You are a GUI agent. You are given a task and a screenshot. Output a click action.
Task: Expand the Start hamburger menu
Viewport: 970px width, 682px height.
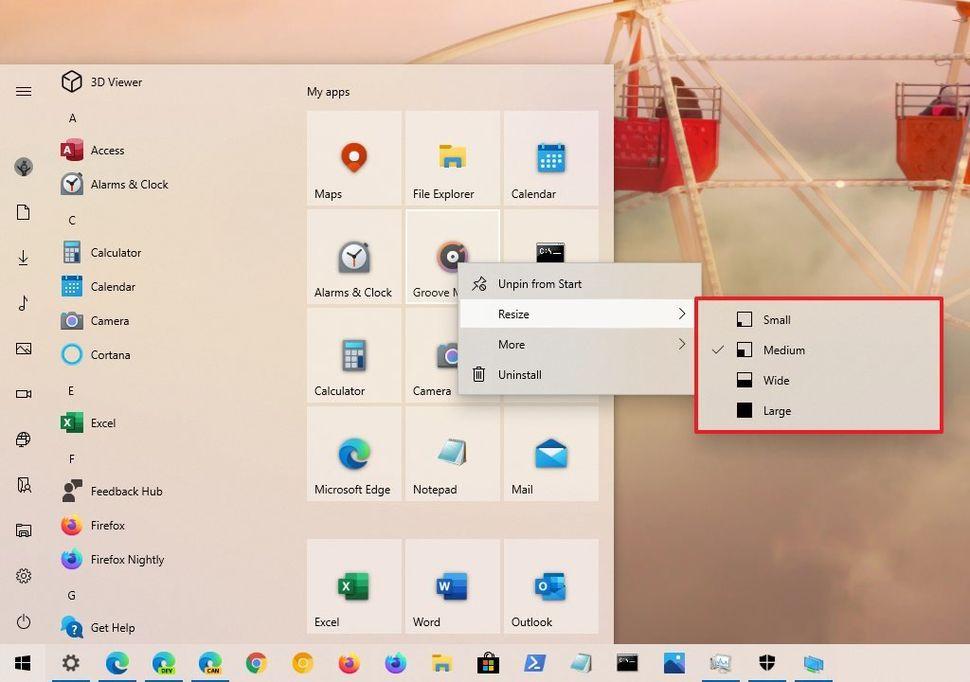tap(24, 92)
